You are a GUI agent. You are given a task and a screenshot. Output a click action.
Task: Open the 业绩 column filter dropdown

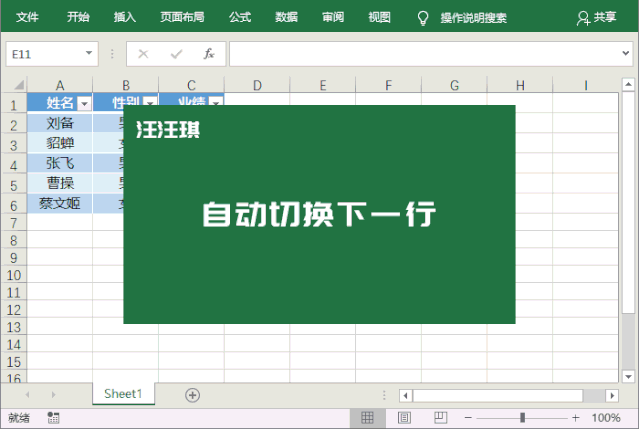[216, 102]
